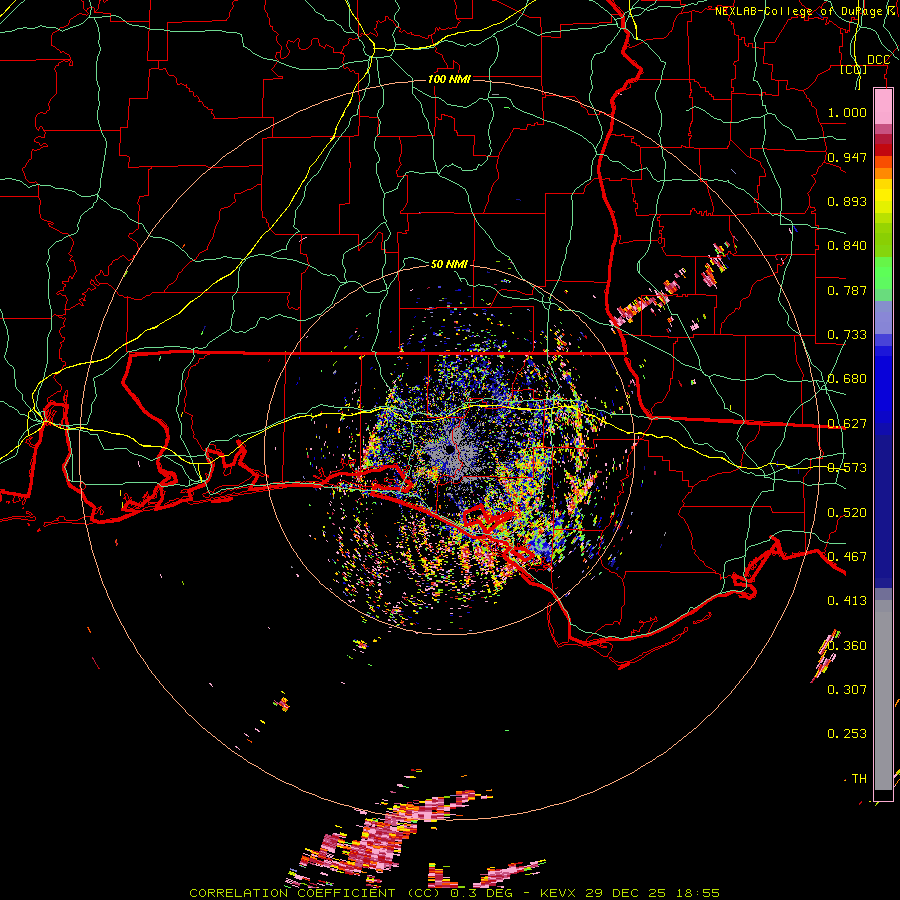Select the 0.787 scale value
This screenshot has width=900, height=900.
[847, 290]
